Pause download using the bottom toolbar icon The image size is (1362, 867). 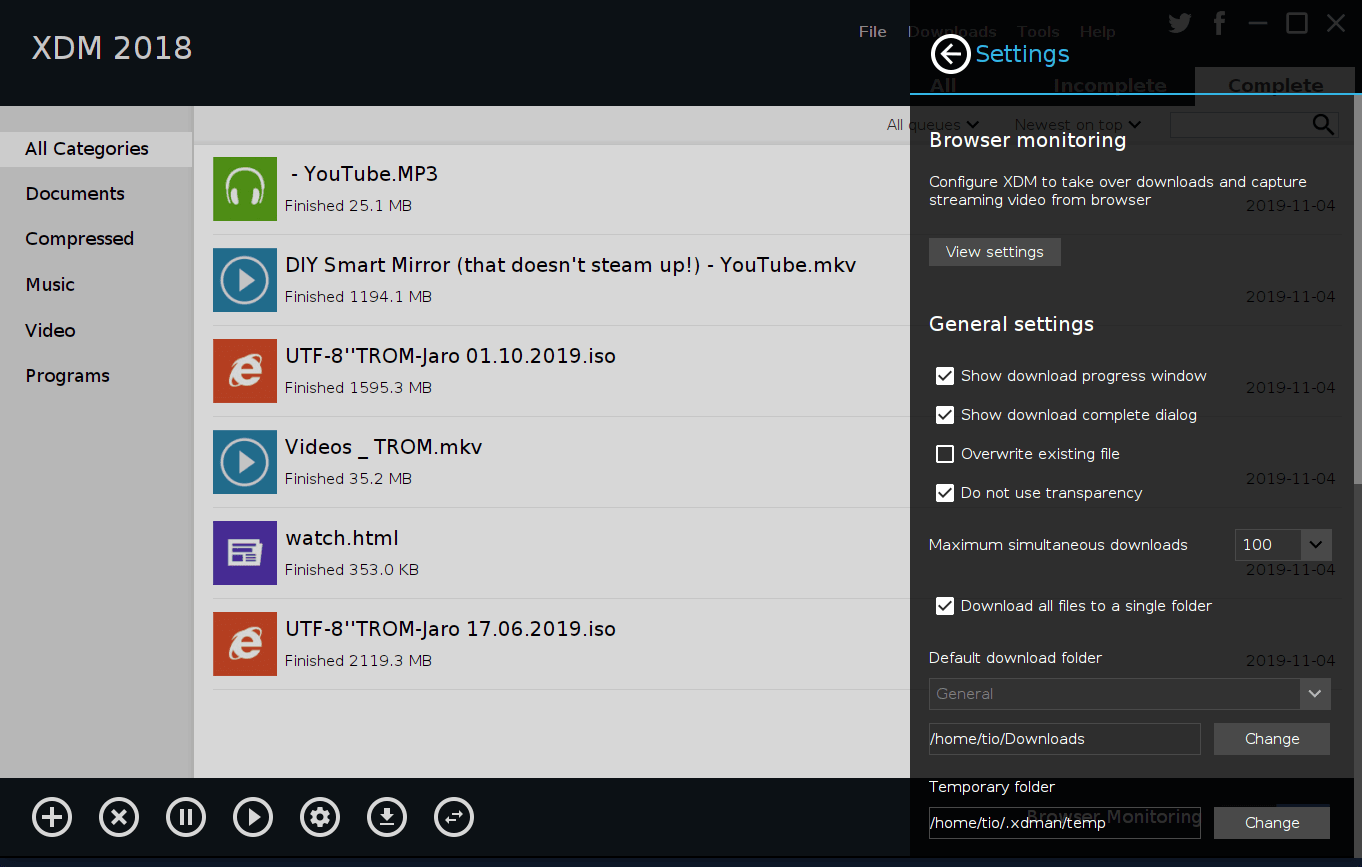pyautogui.click(x=186, y=817)
